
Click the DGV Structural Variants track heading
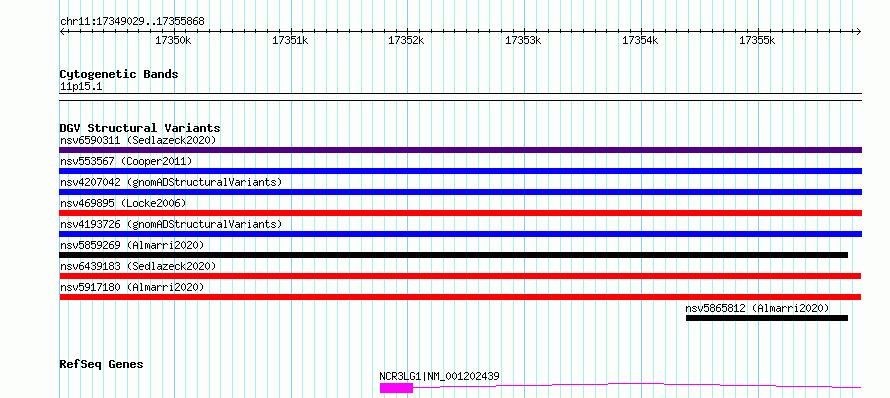(140, 128)
